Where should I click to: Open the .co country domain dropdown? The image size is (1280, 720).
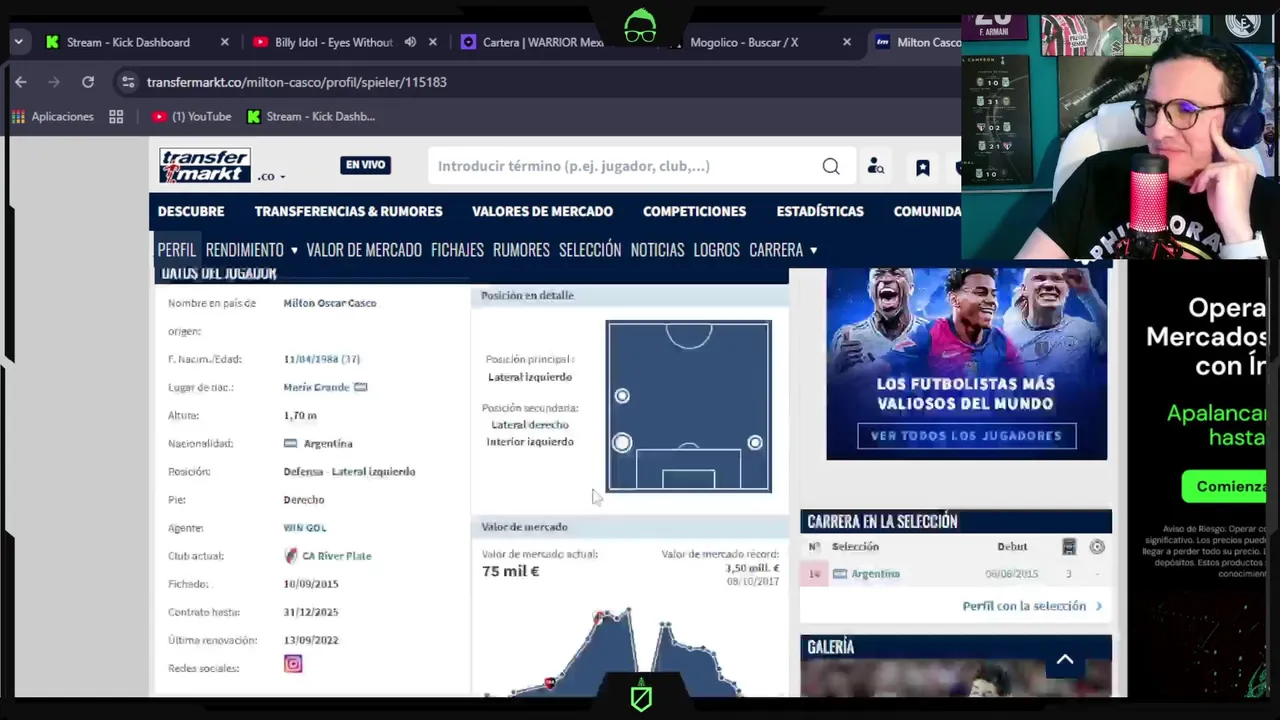(271, 176)
